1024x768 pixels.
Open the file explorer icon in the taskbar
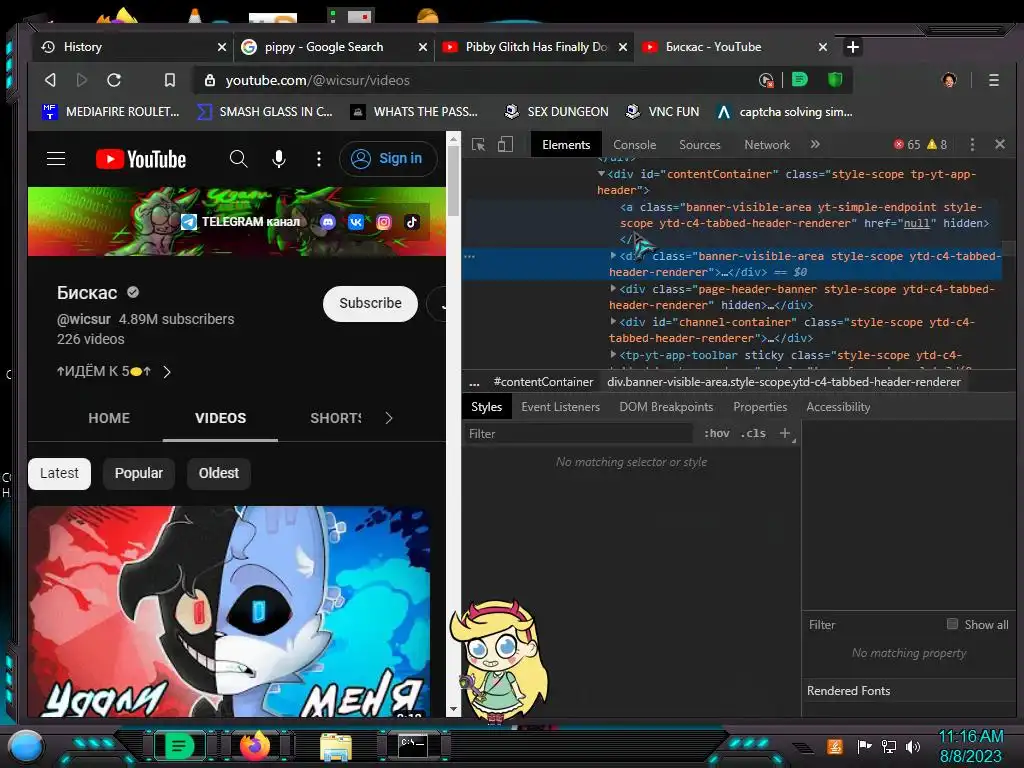336,746
